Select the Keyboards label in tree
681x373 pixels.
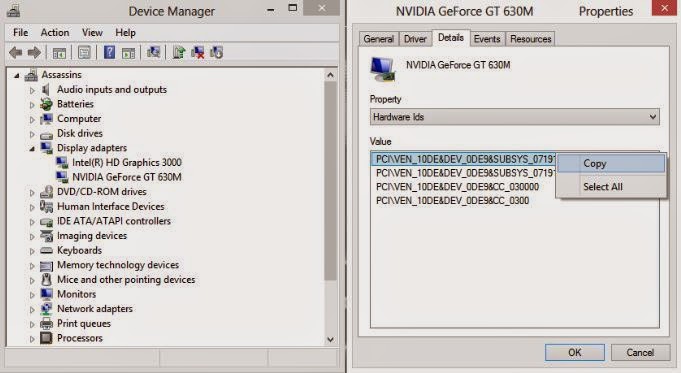pos(79,251)
